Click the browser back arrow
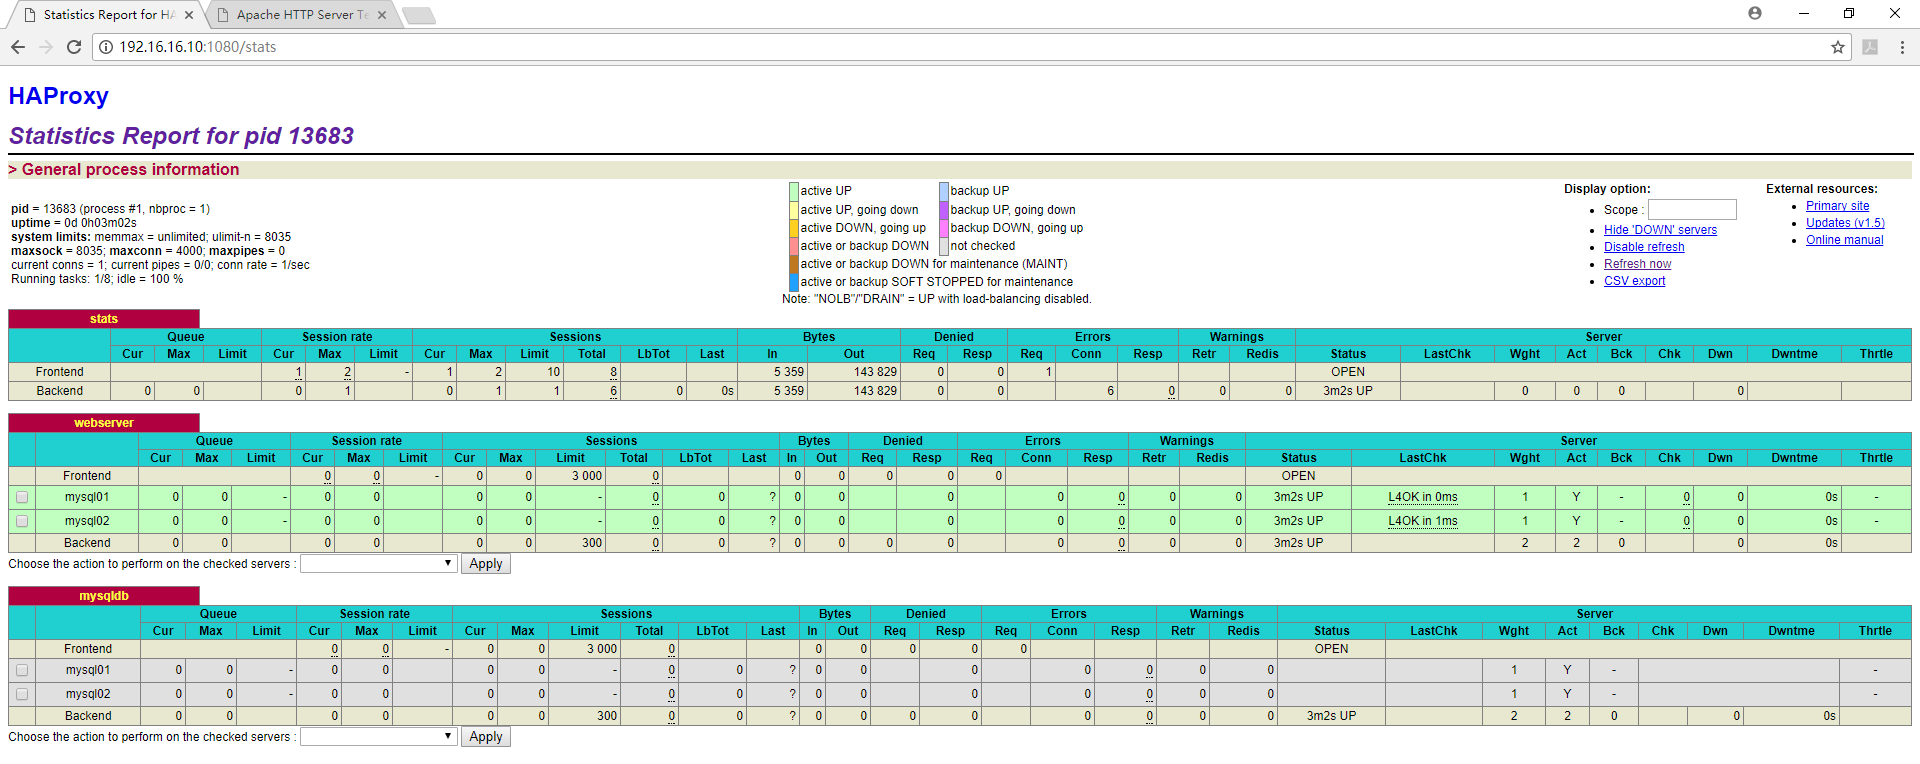Screen dimensions: 1920x764 [x=18, y=47]
